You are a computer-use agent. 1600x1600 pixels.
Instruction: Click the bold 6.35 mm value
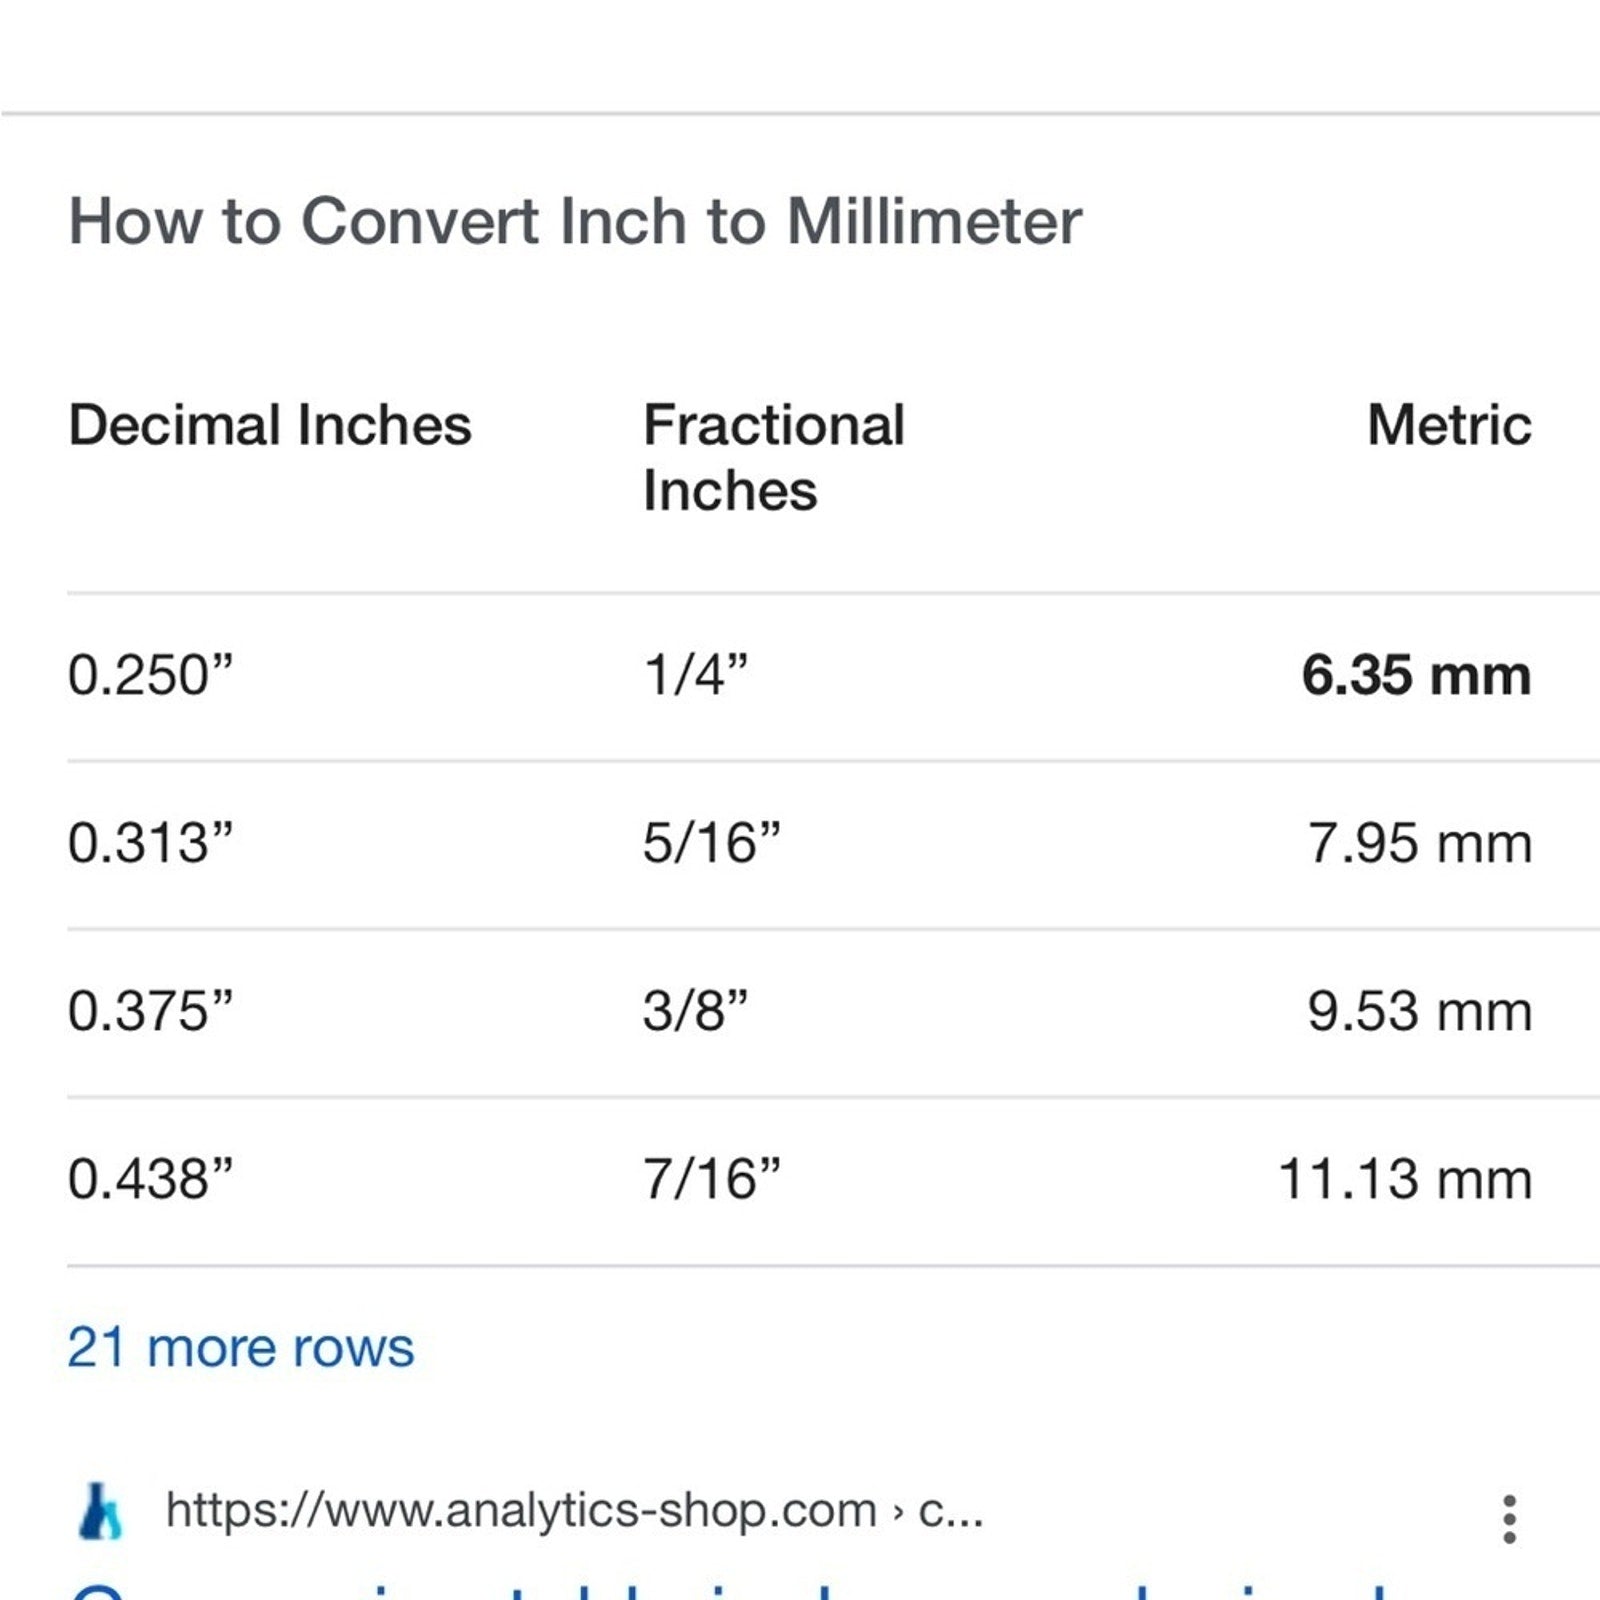1416,675
